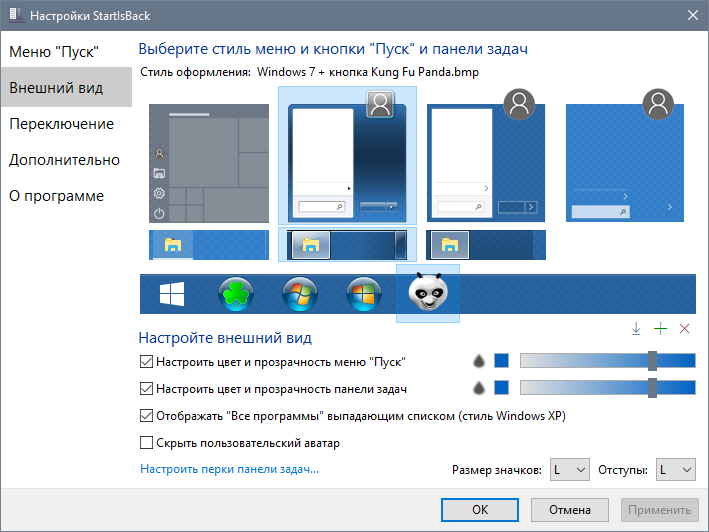Switch to the Переключение section
The image size is (709, 532).
pos(61,124)
